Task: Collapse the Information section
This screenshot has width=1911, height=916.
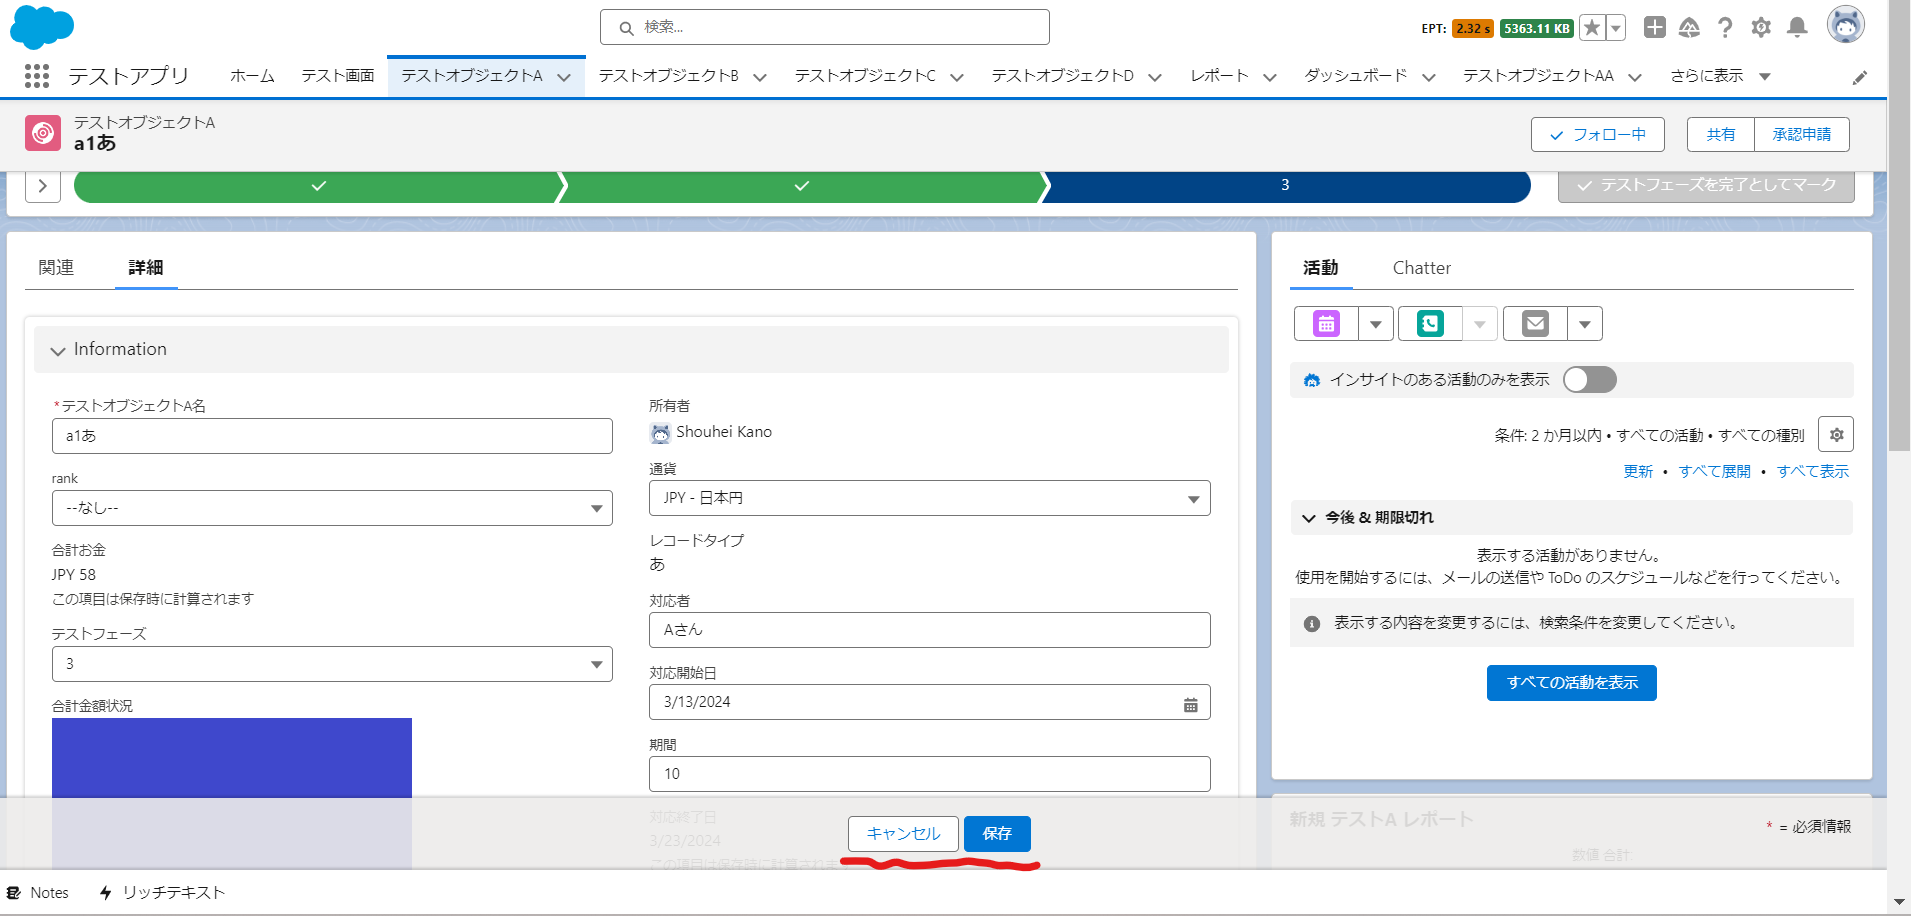Action: 58,351
